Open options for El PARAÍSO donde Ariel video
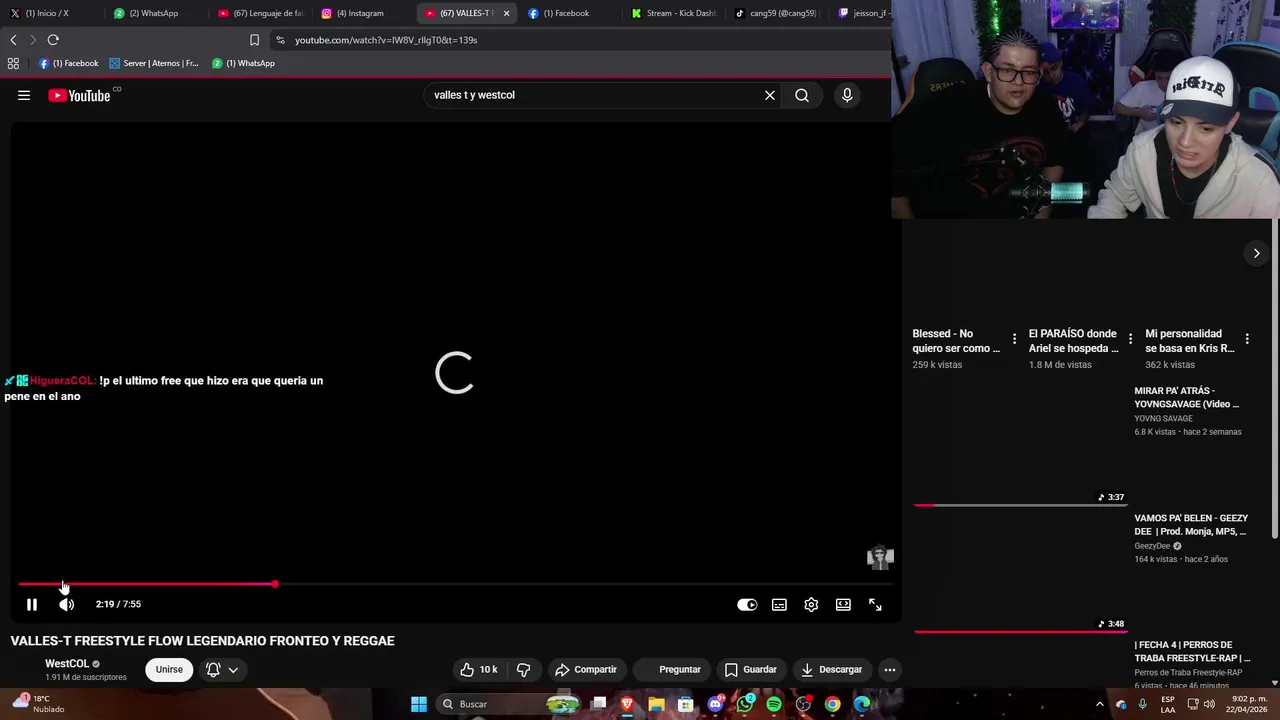The width and height of the screenshot is (1280, 720). coord(1130,339)
